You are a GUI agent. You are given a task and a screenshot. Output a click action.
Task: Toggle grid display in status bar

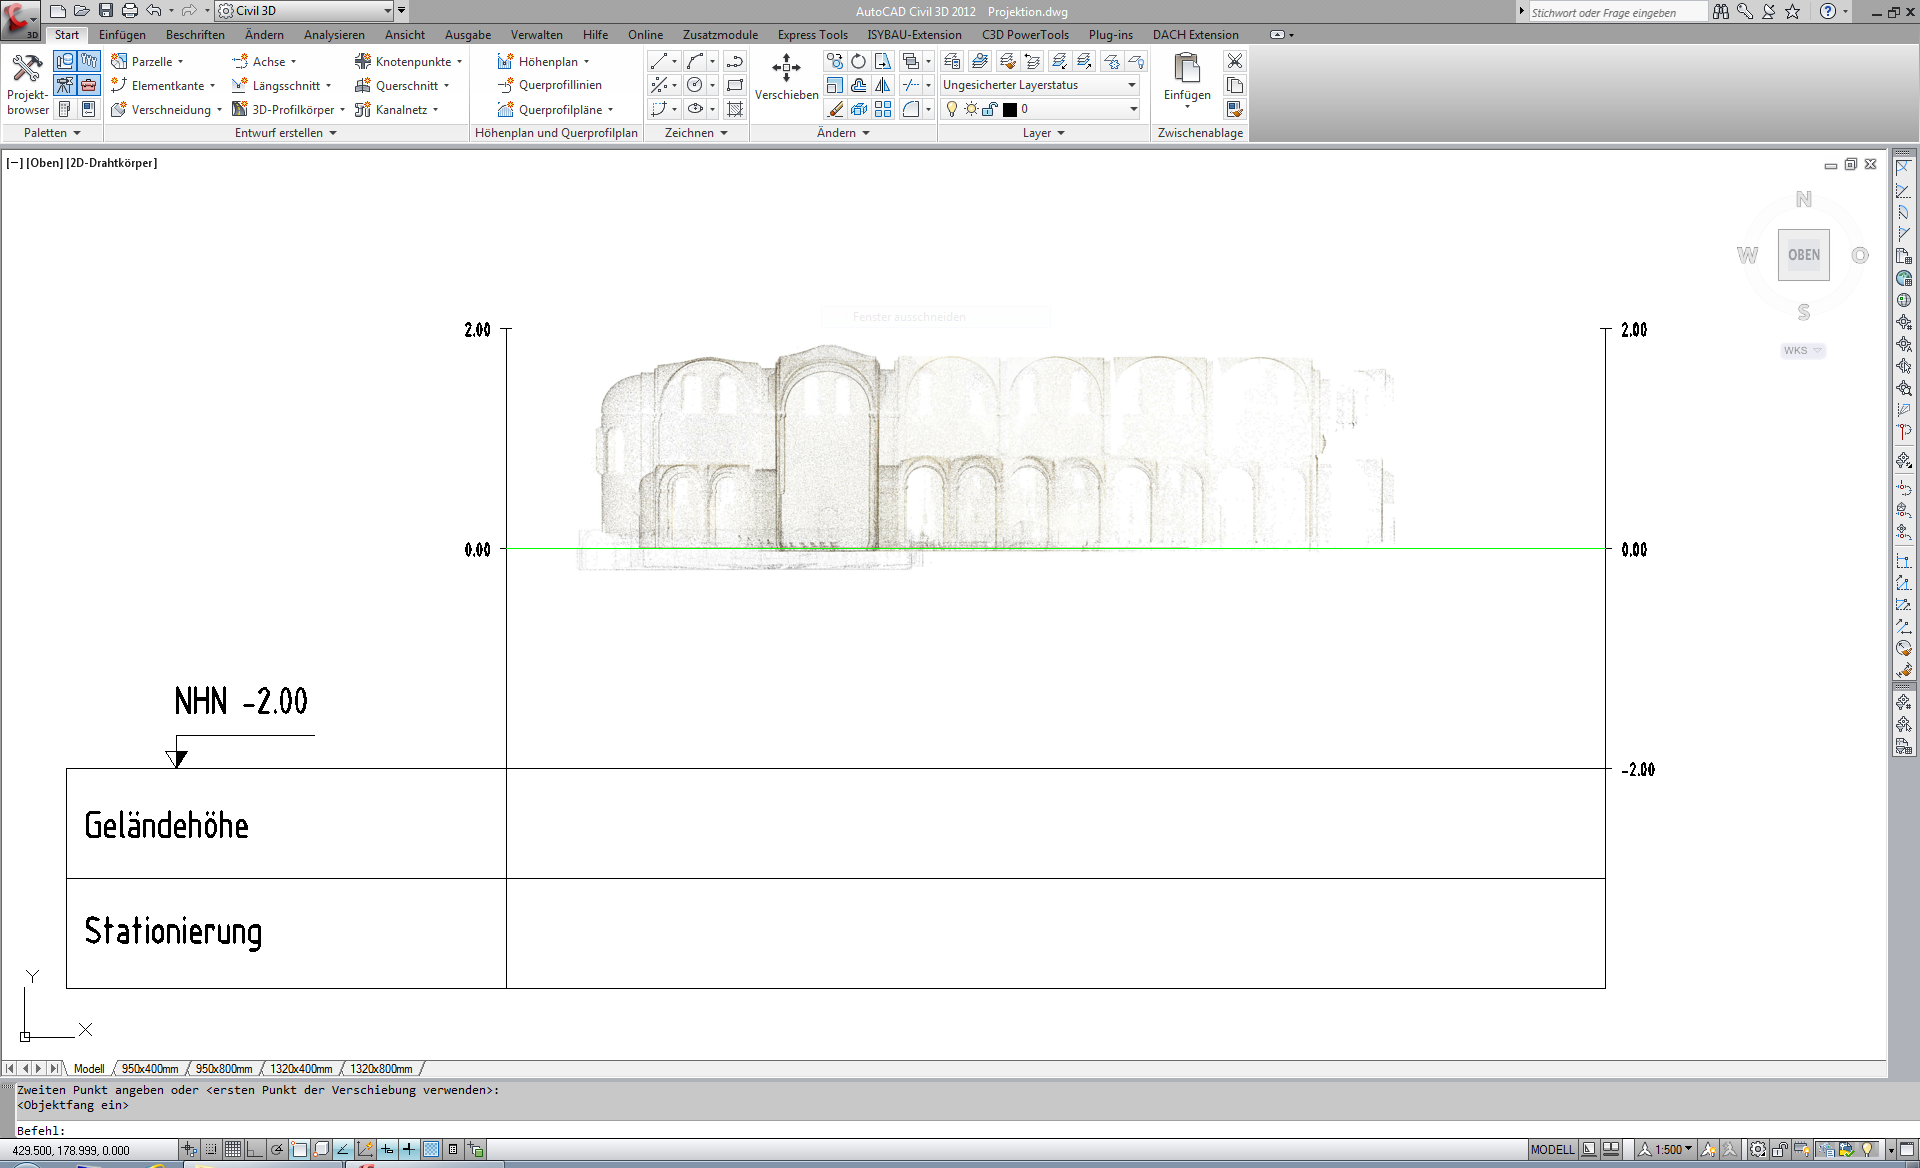pyautogui.click(x=232, y=1149)
